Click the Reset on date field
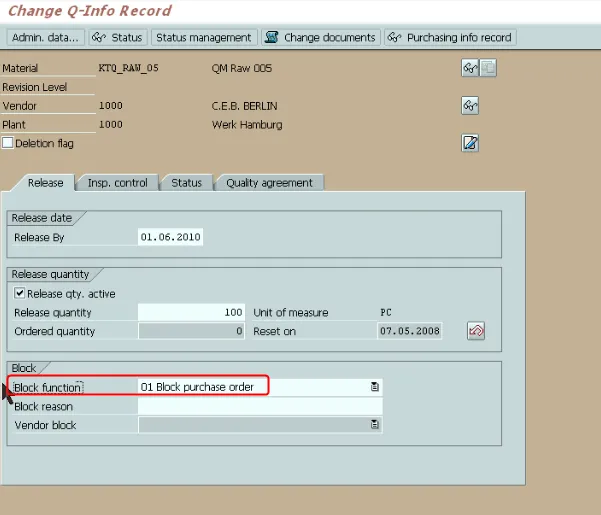Viewport: 601px width, 515px height. click(410, 331)
